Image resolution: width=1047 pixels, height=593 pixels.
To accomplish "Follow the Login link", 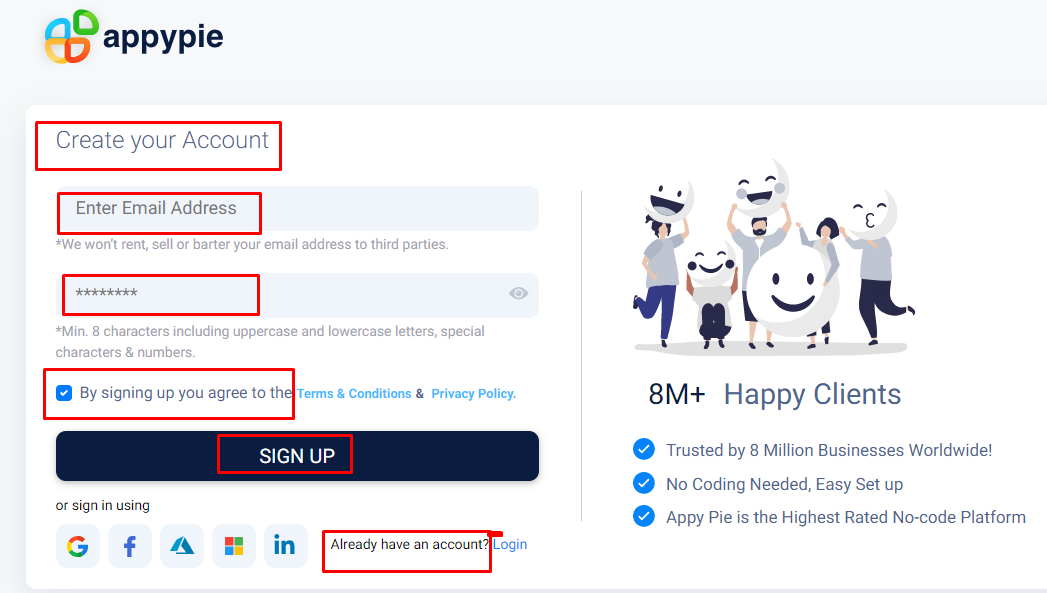I will click(510, 544).
